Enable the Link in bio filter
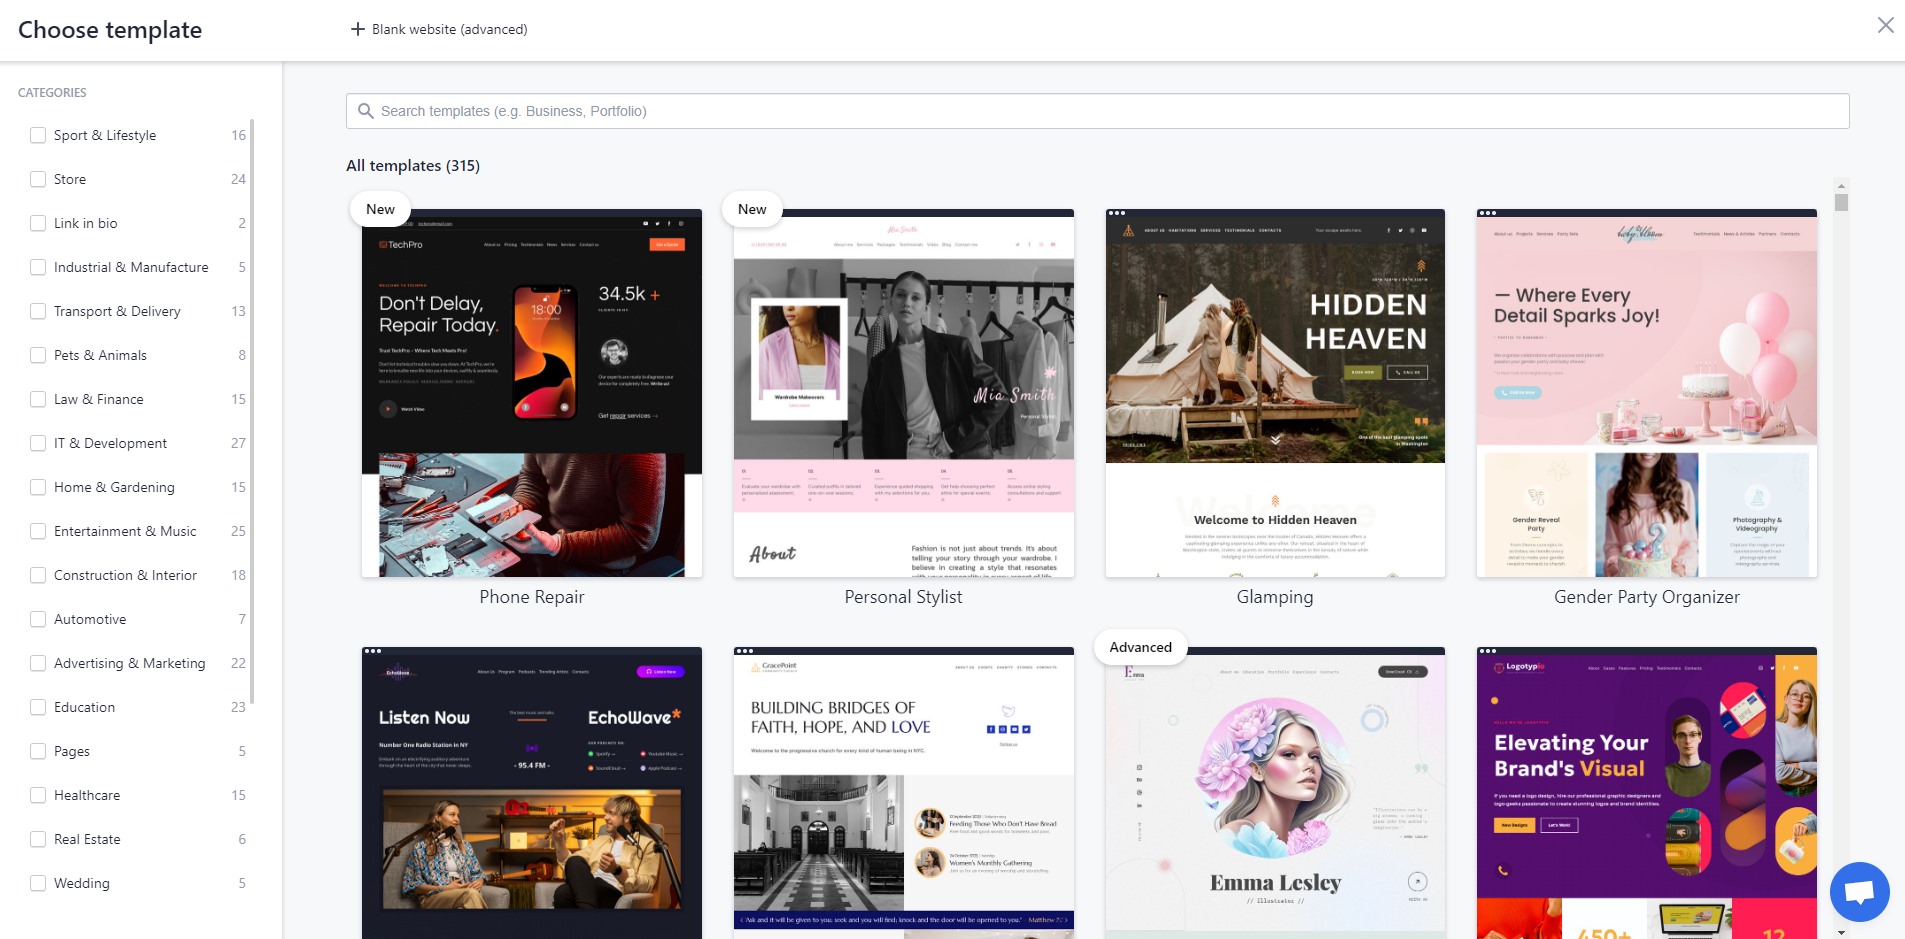1905x939 pixels. pos(38,223)
